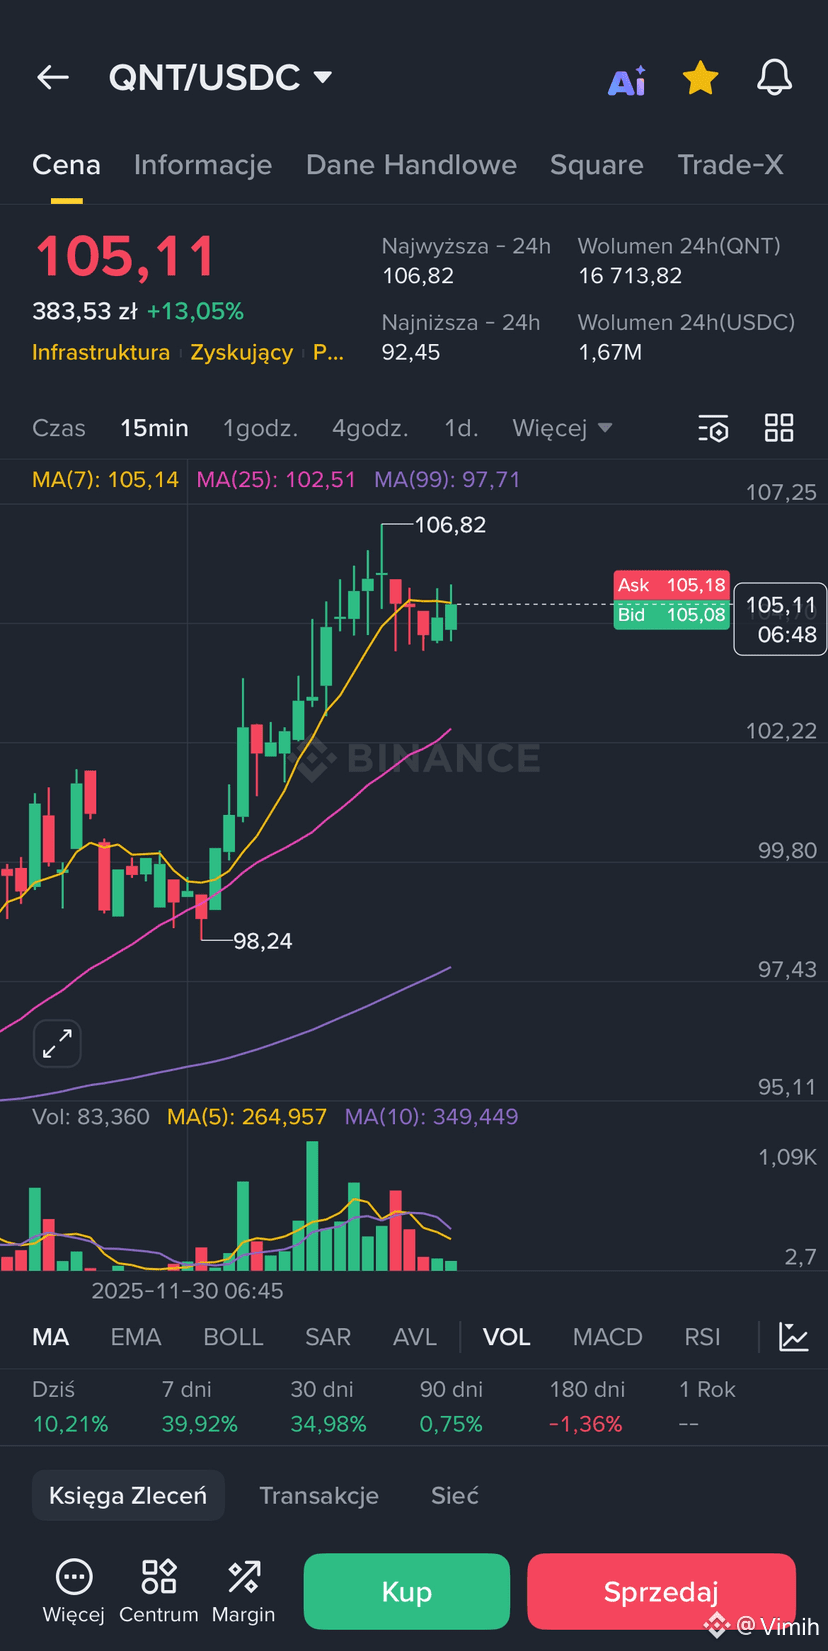Open chart settings icon
This screenshot has height=1651, width=828.
point(713,429)
